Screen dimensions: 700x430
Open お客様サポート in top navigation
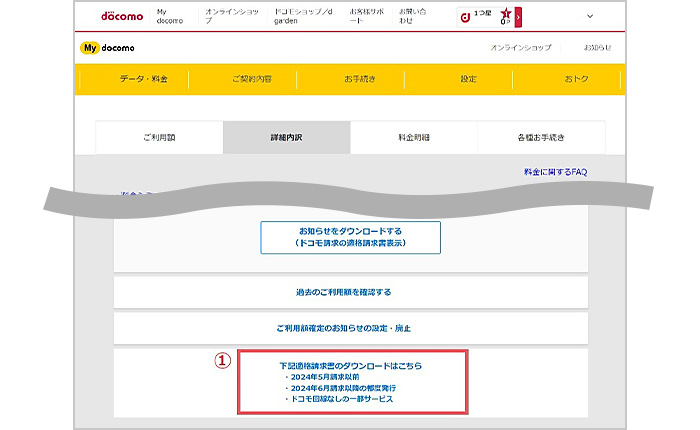point(367,16)
